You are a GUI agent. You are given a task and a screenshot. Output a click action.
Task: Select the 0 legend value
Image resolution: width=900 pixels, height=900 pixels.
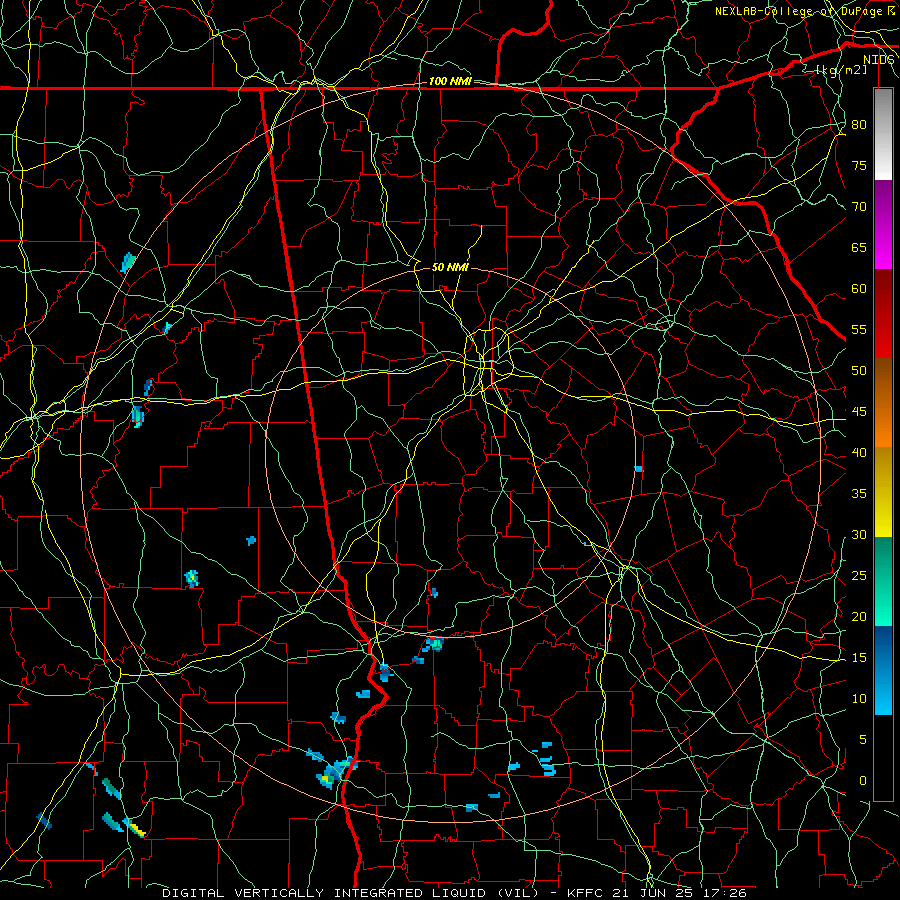tap(863, 781)
